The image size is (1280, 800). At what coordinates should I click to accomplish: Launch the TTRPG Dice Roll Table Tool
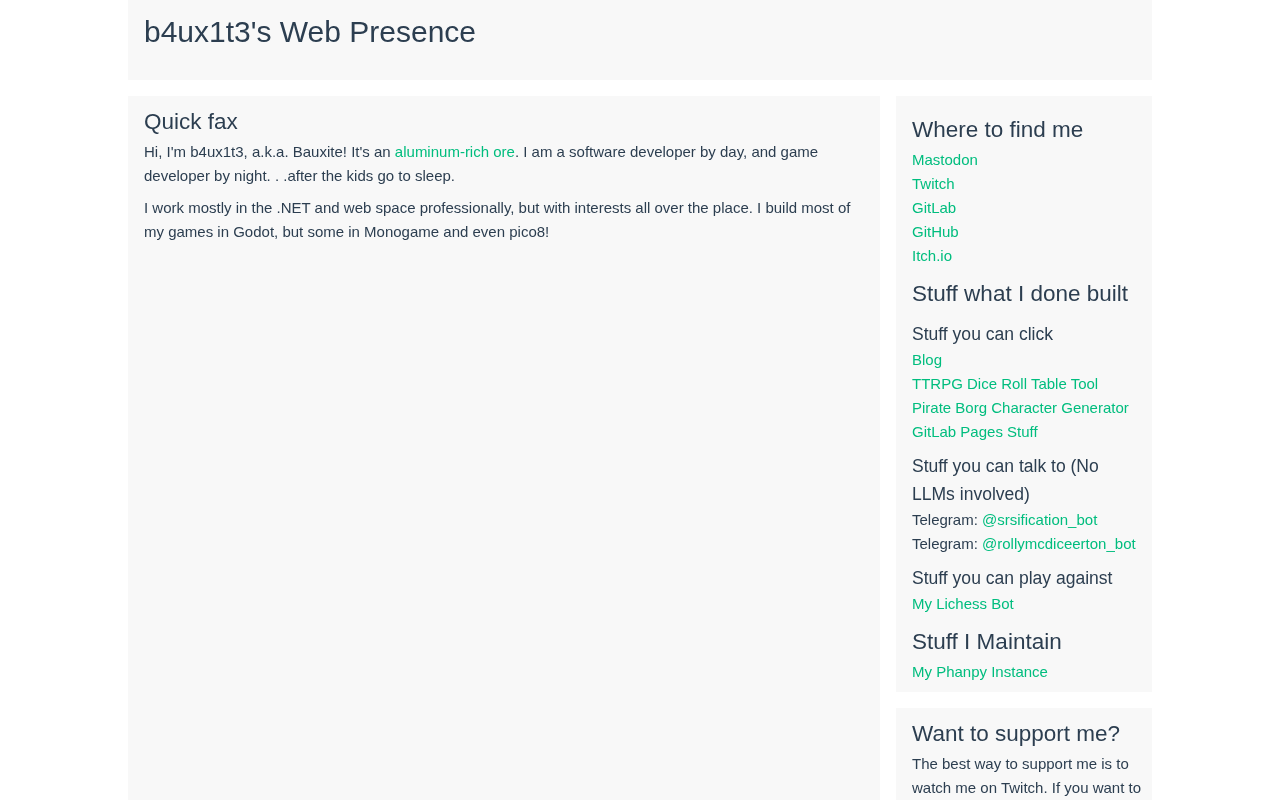[x=1004, y=384]
